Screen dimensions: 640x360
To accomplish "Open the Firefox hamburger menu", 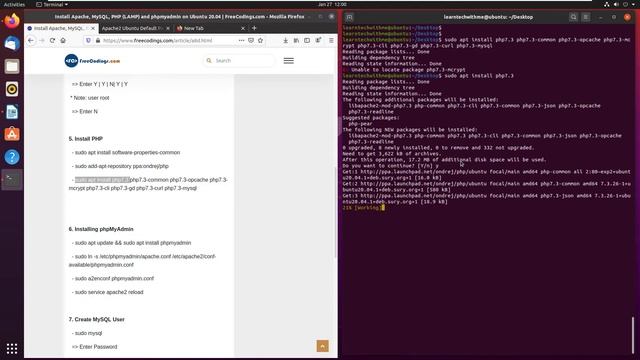I will (331, 40).
